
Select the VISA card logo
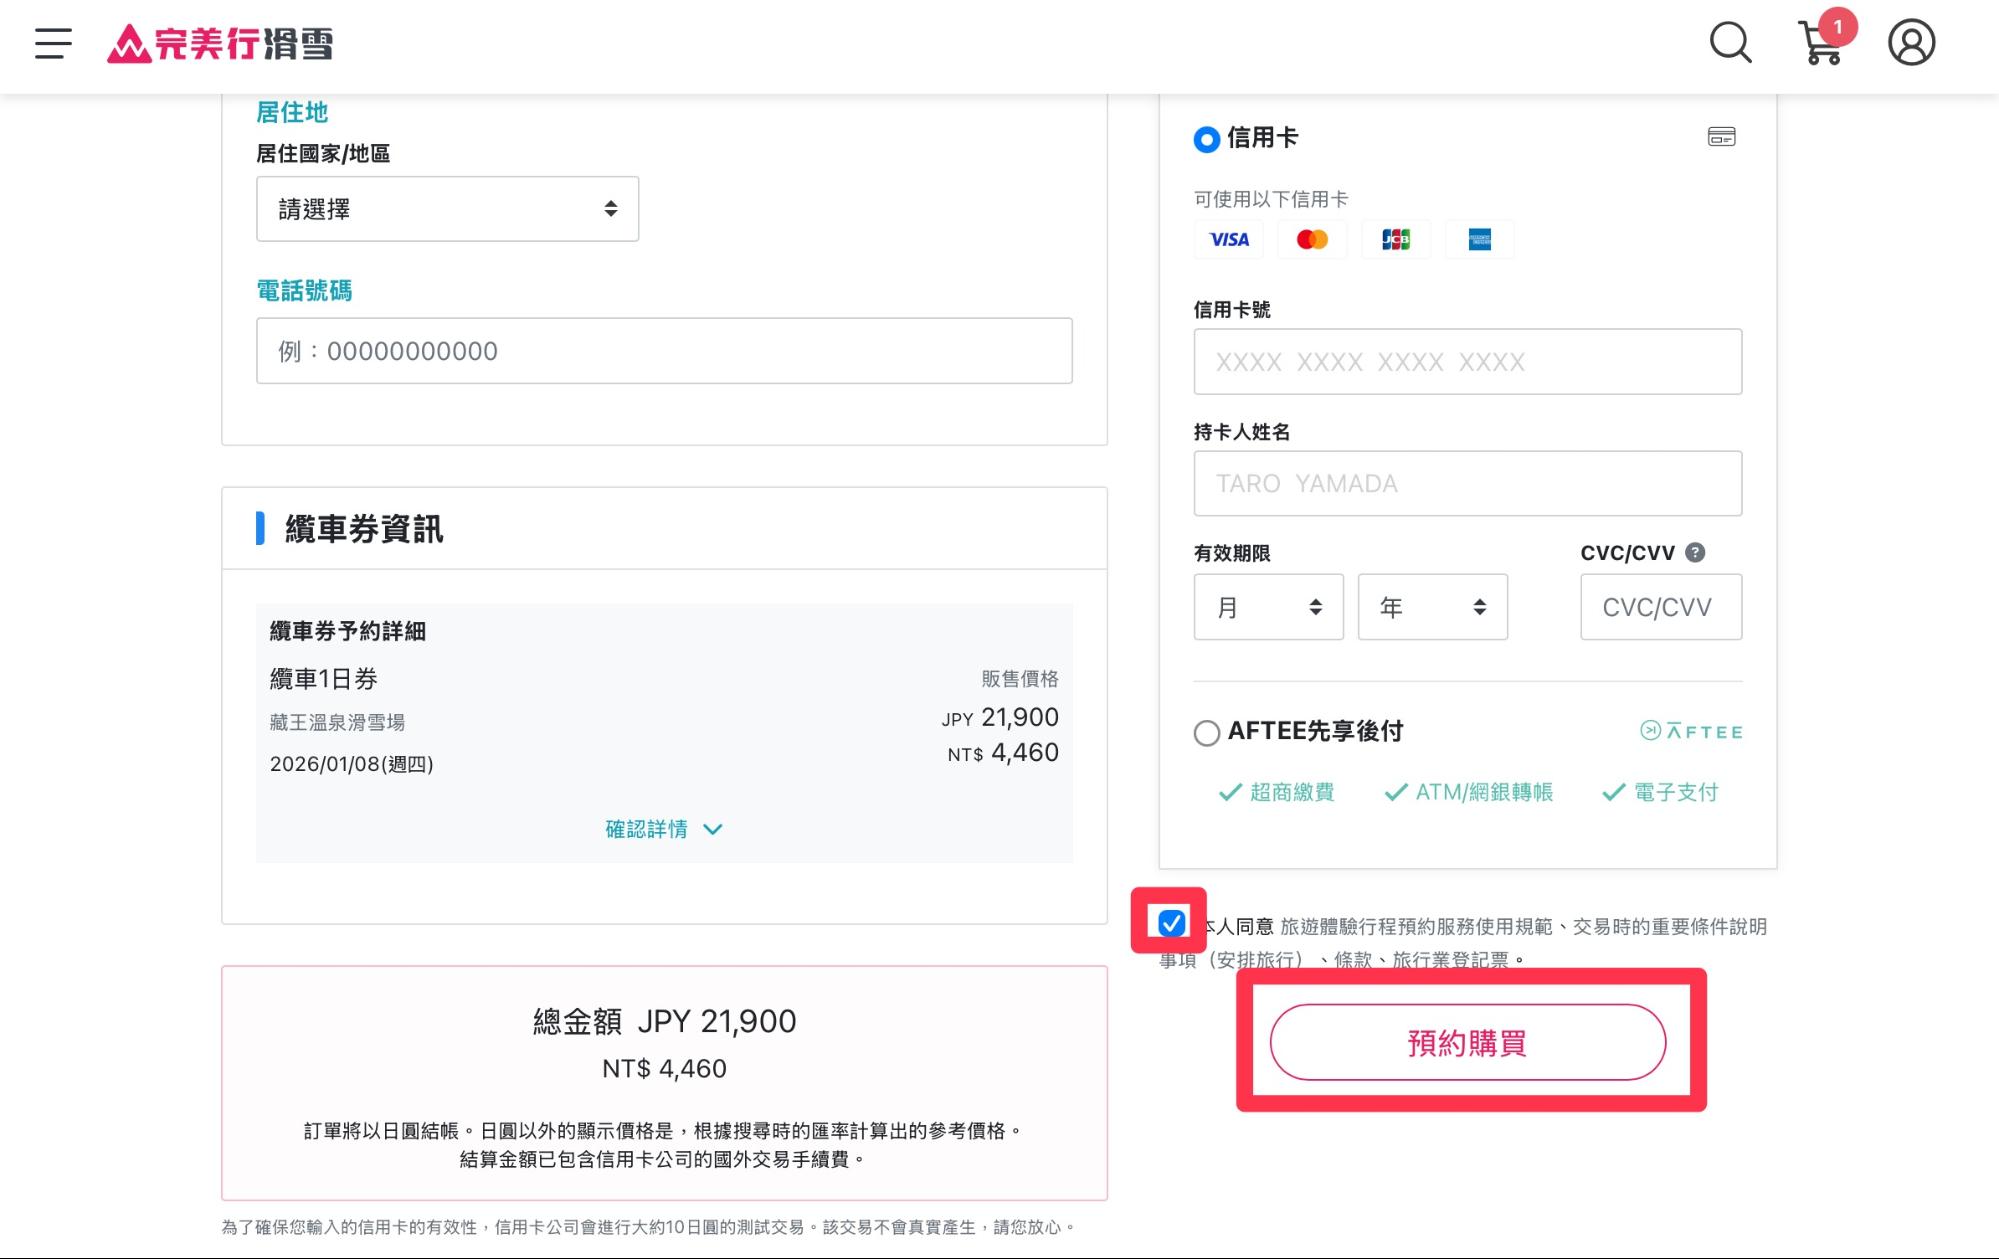pos(1228,239)
